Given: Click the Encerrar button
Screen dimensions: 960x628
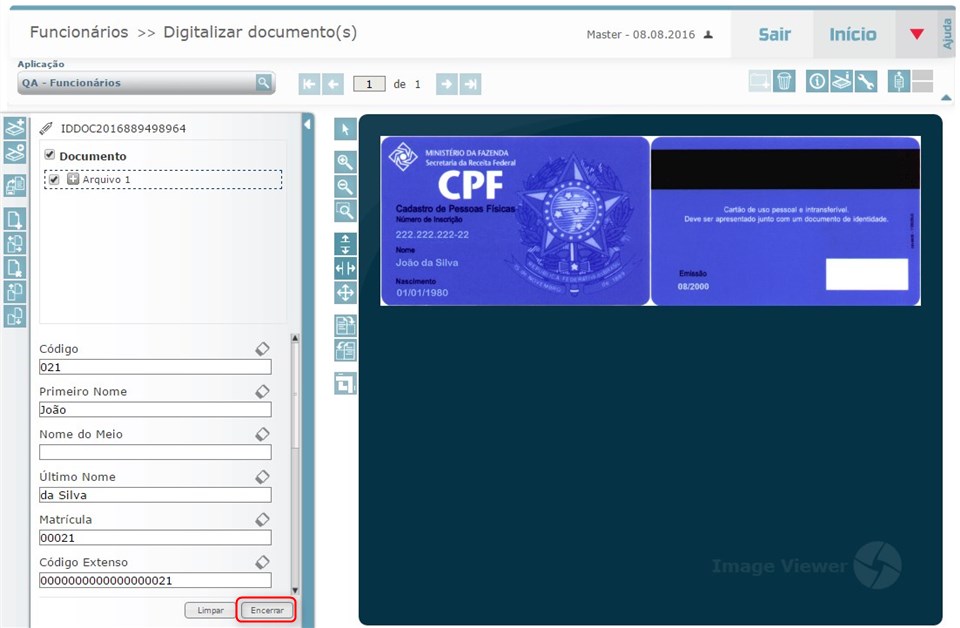Looking at the screenshot, I should (x=265, y=609).
